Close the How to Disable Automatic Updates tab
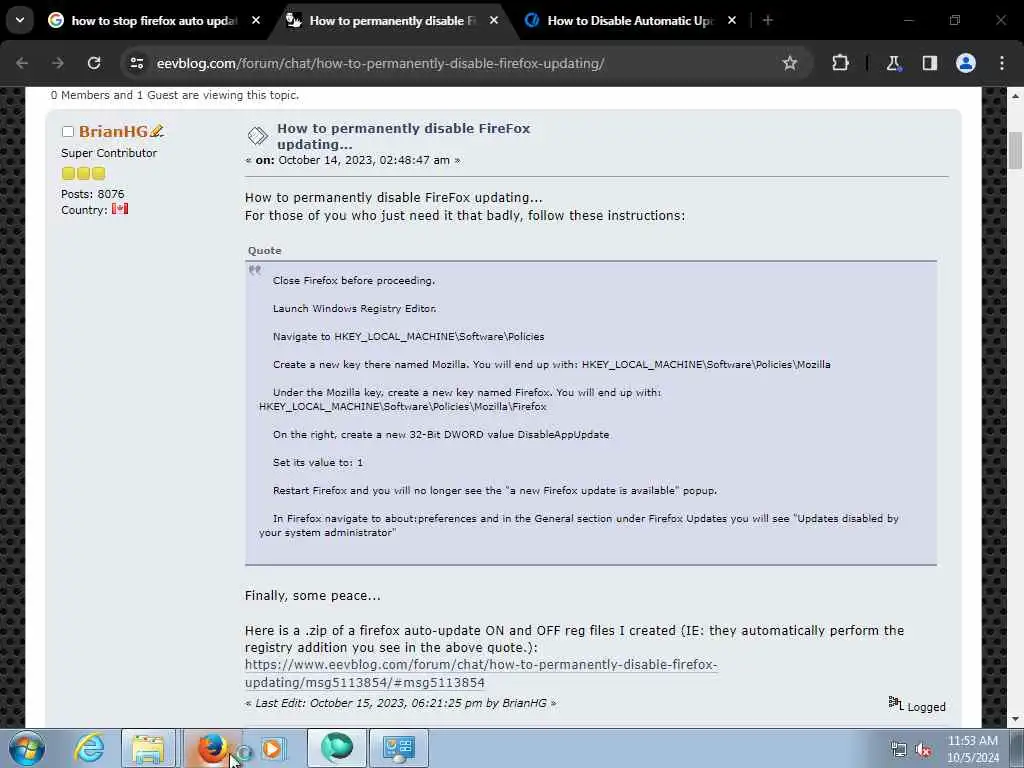This screenshot has height=768, width=1024. [x=731, y=20]
